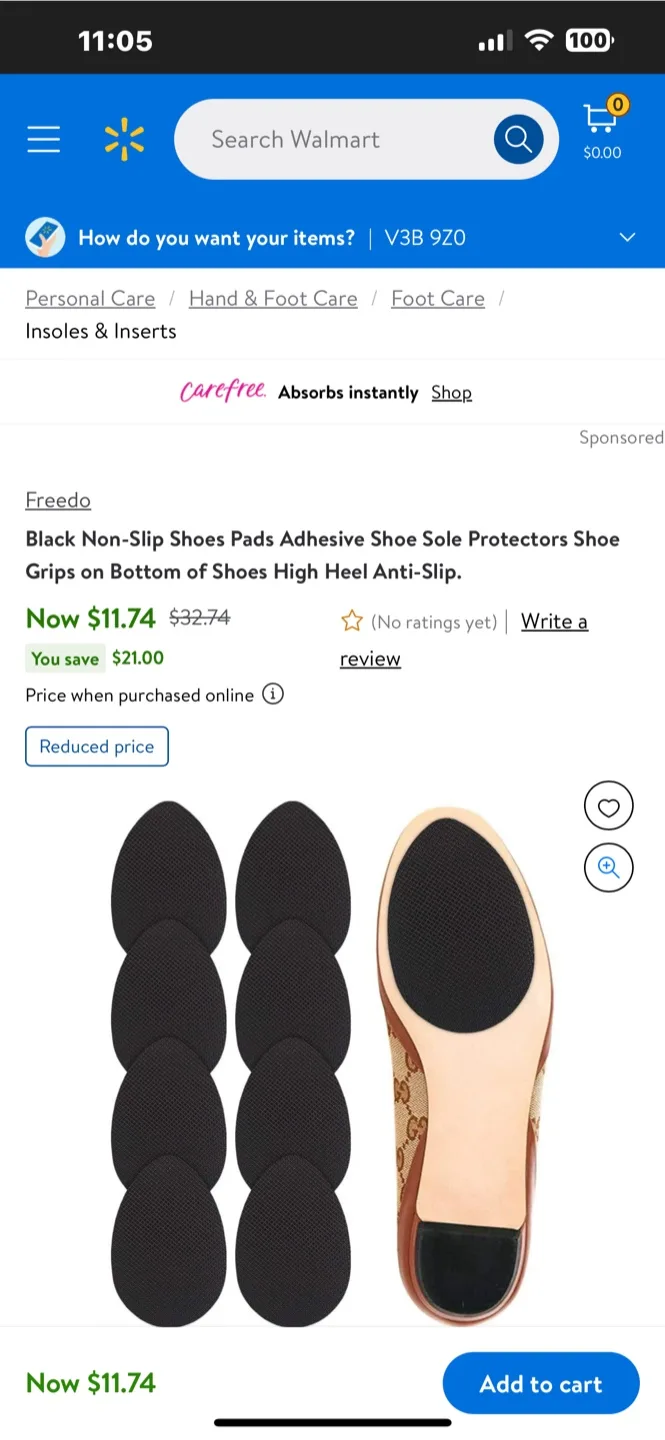
Task: Expand the delivery options chevron
Action: (627, 237)
